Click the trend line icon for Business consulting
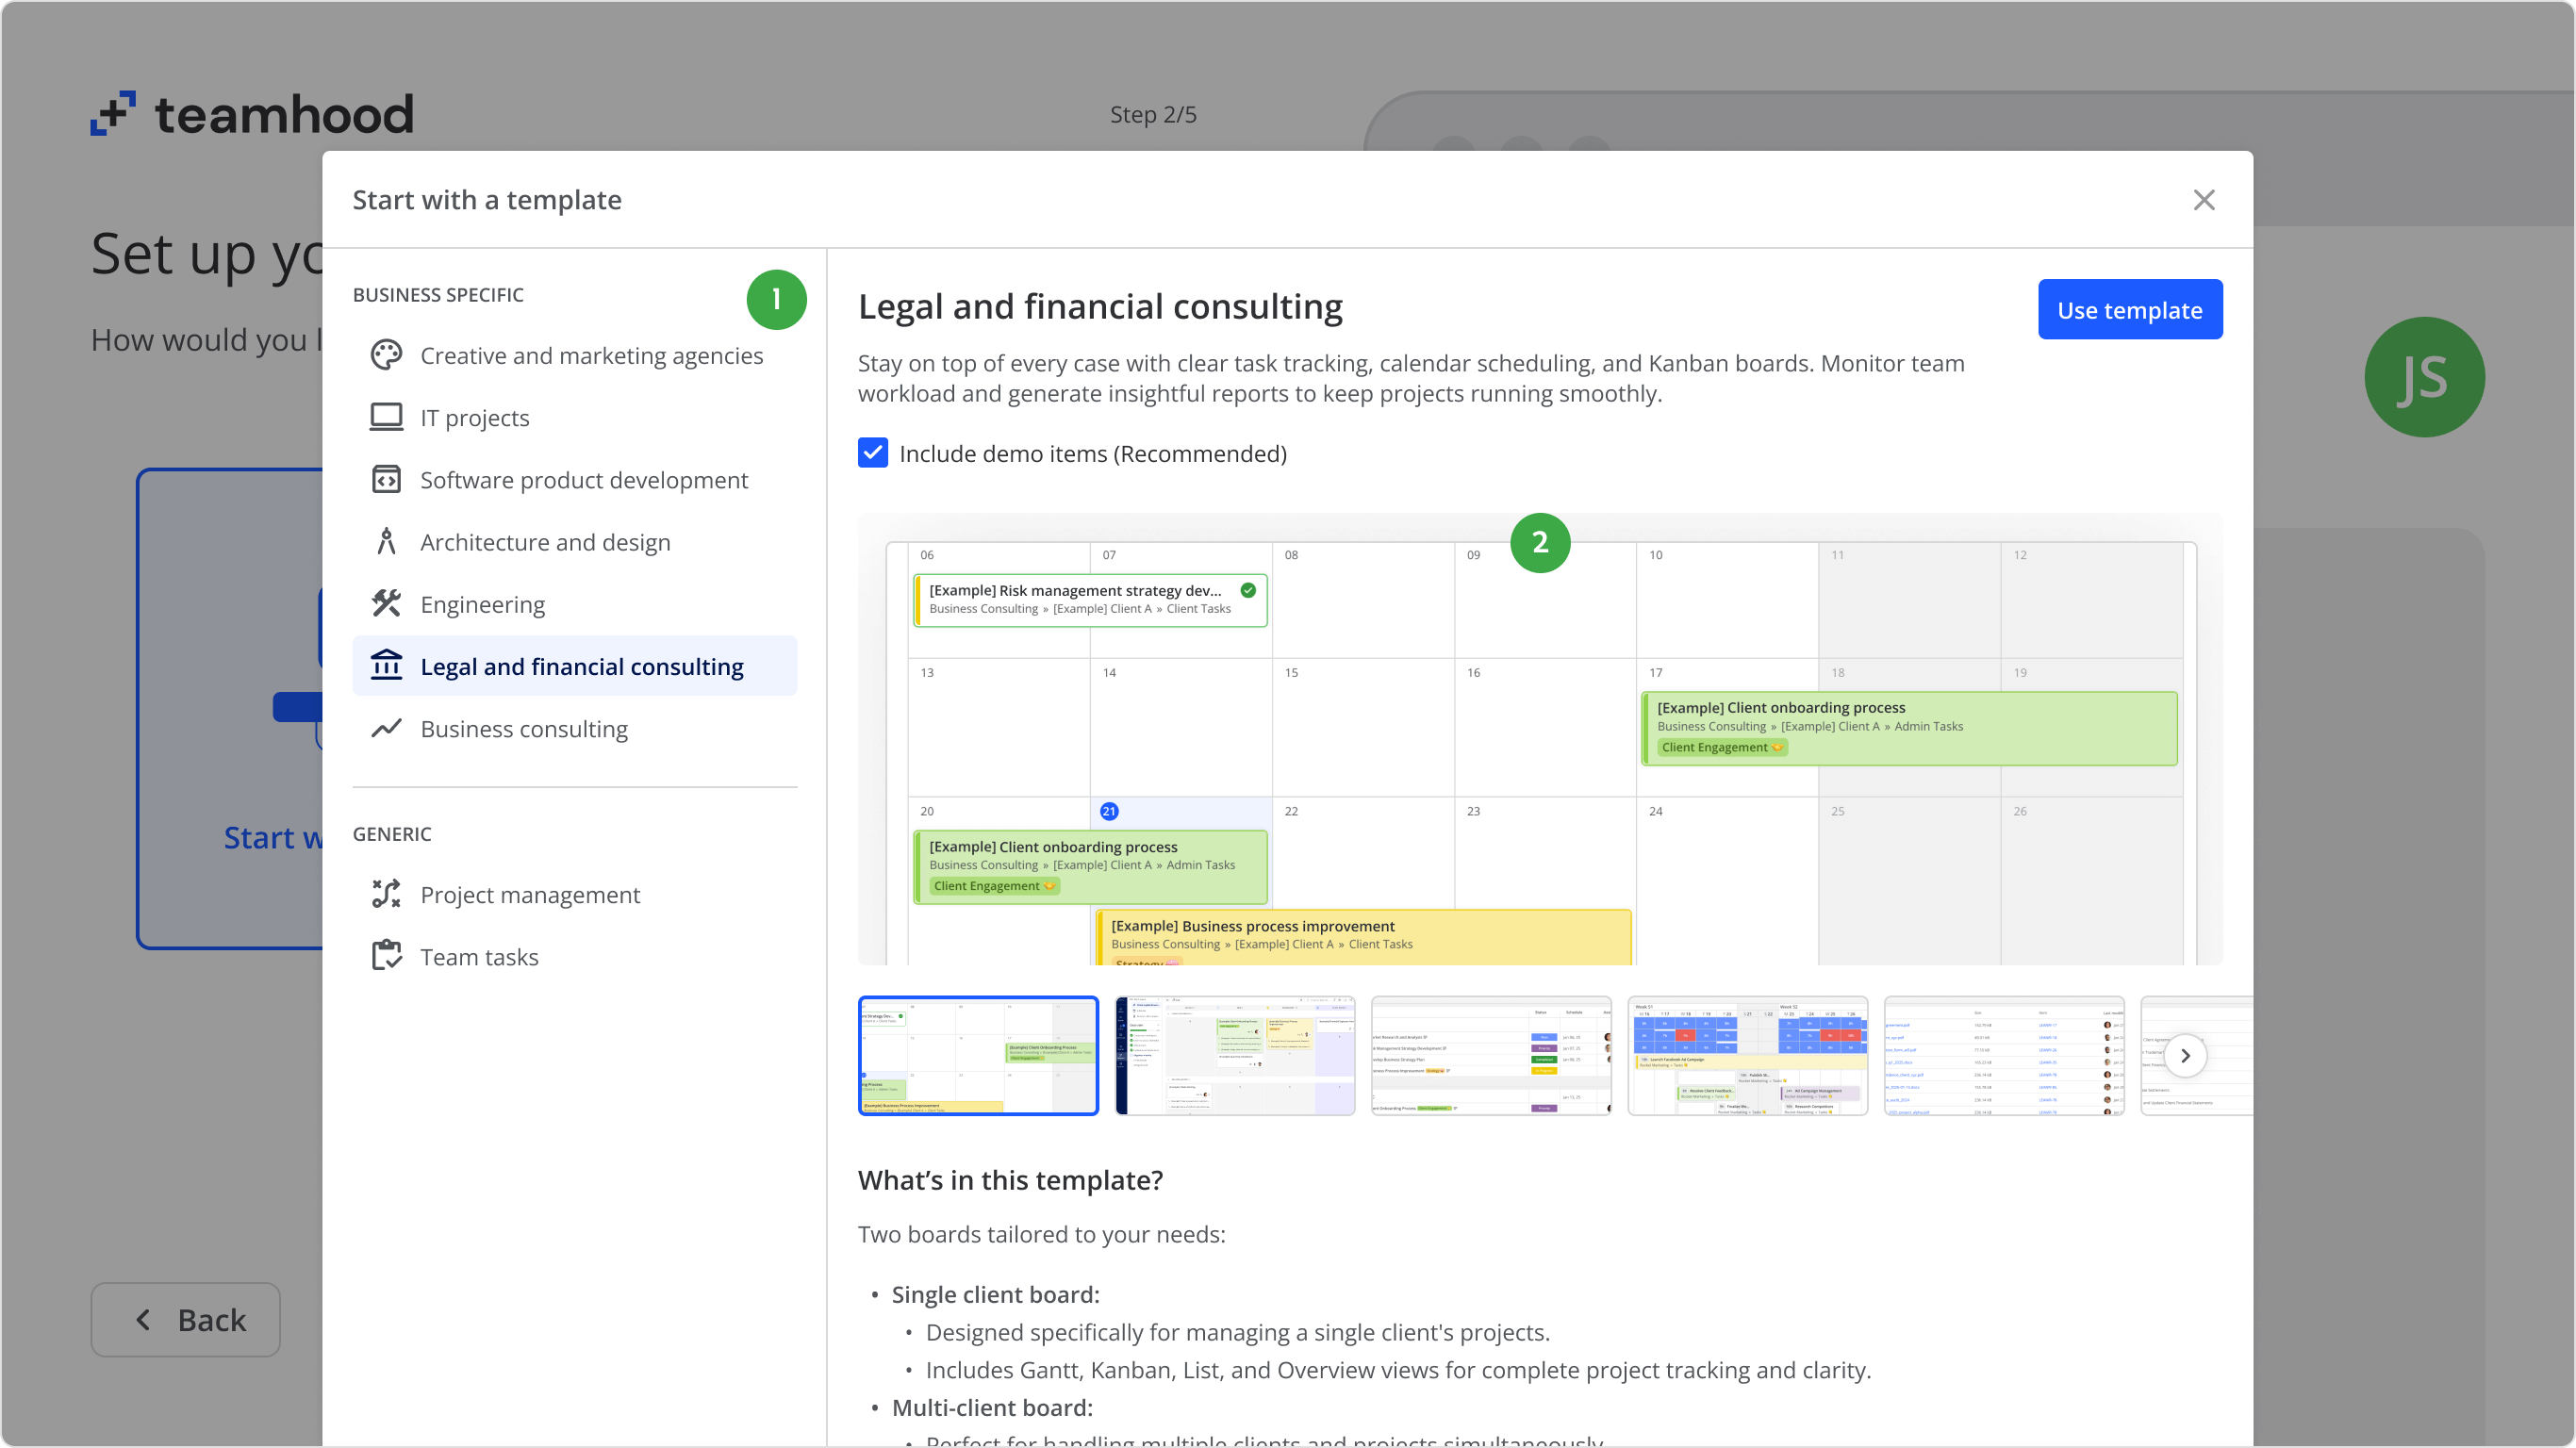Image resolution: width=2576 pixels, height=1448 pixels. coord(386,728)
